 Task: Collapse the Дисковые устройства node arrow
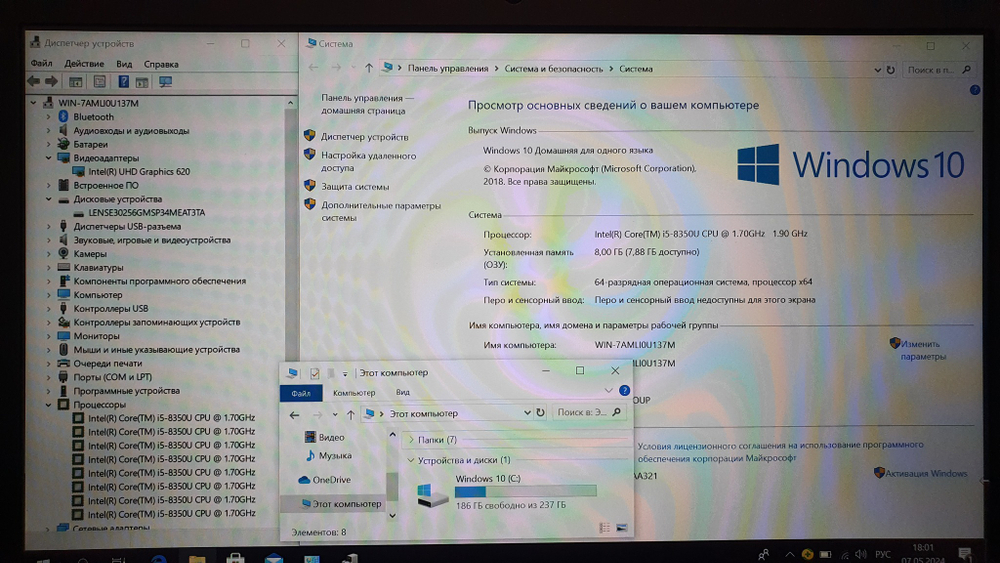[48, 199]
